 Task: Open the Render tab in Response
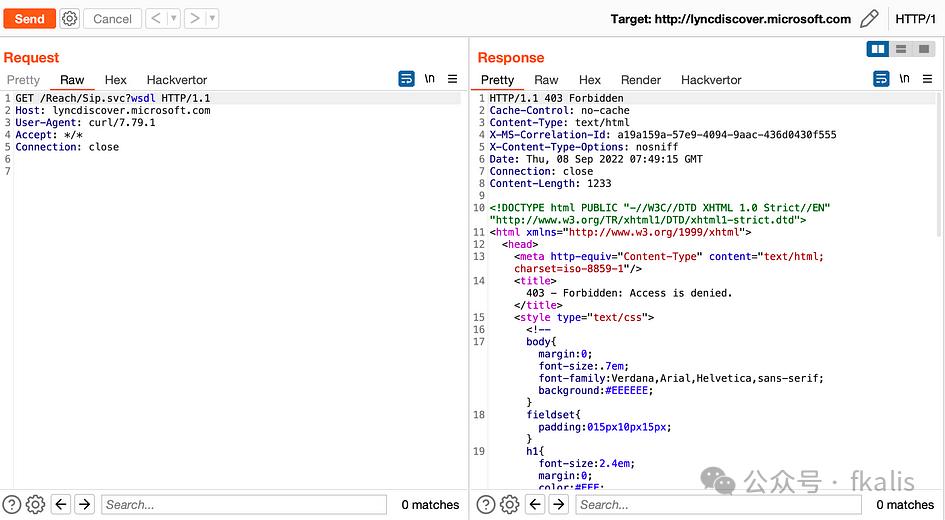click(641, 80)
